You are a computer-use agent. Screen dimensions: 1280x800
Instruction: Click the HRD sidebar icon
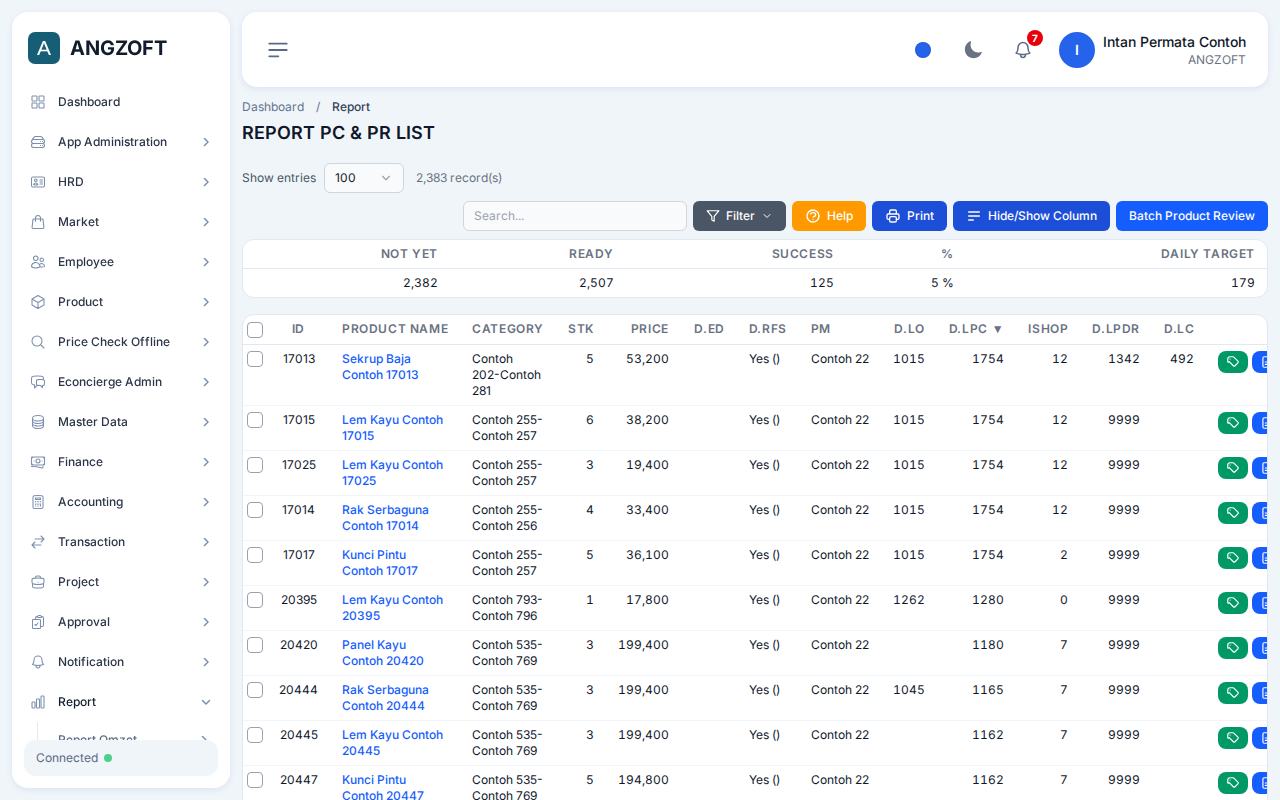(x=38, y=182)
